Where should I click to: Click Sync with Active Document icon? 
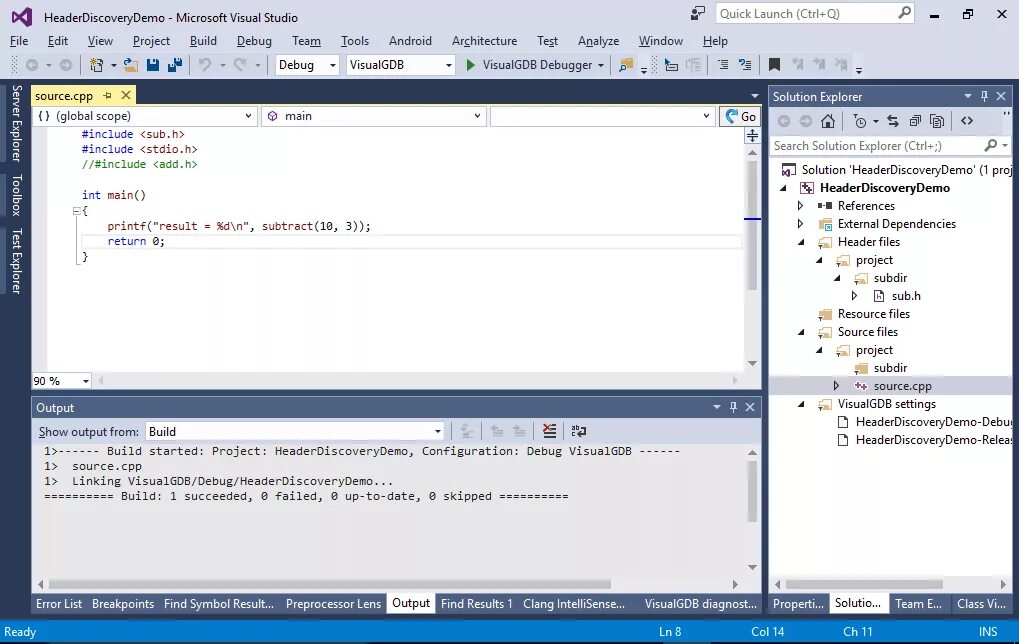pos(893,121)
